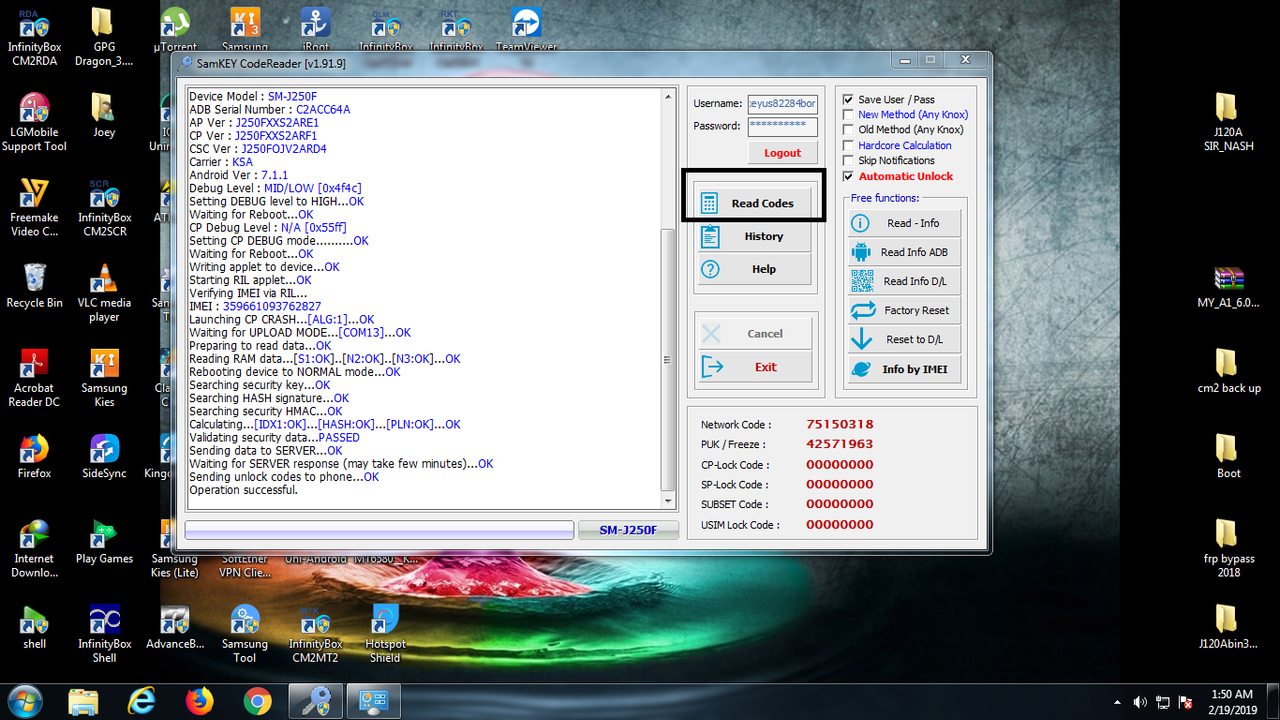The height and width of the screenshot is (720, 1280).
Task: Click the Read - Info function button
Action: tap(904, 223)
